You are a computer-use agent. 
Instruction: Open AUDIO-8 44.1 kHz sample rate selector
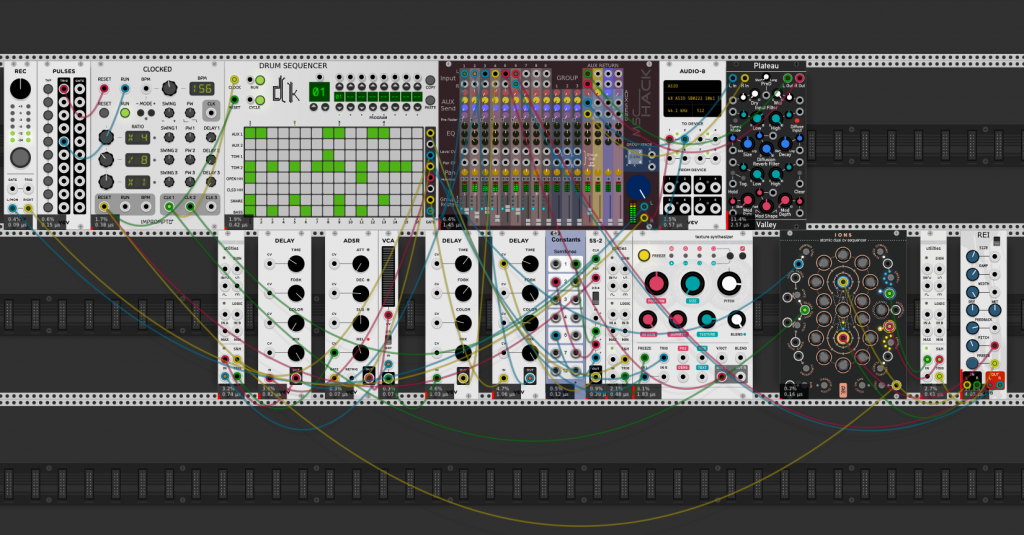pyautogui.click(x=677, y=111)
